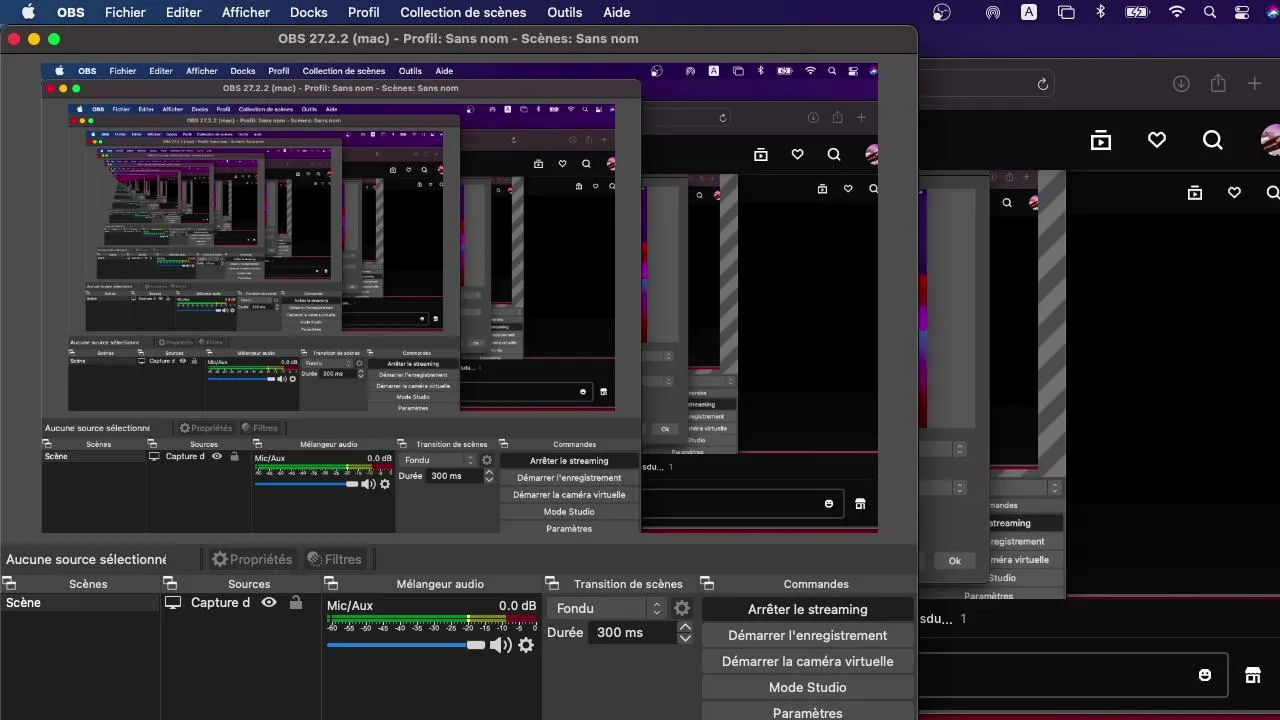The height and width of the screenshot is (720, 1280).
Task: Click dock icon left of main Sources title
Action: pos(170,583)
